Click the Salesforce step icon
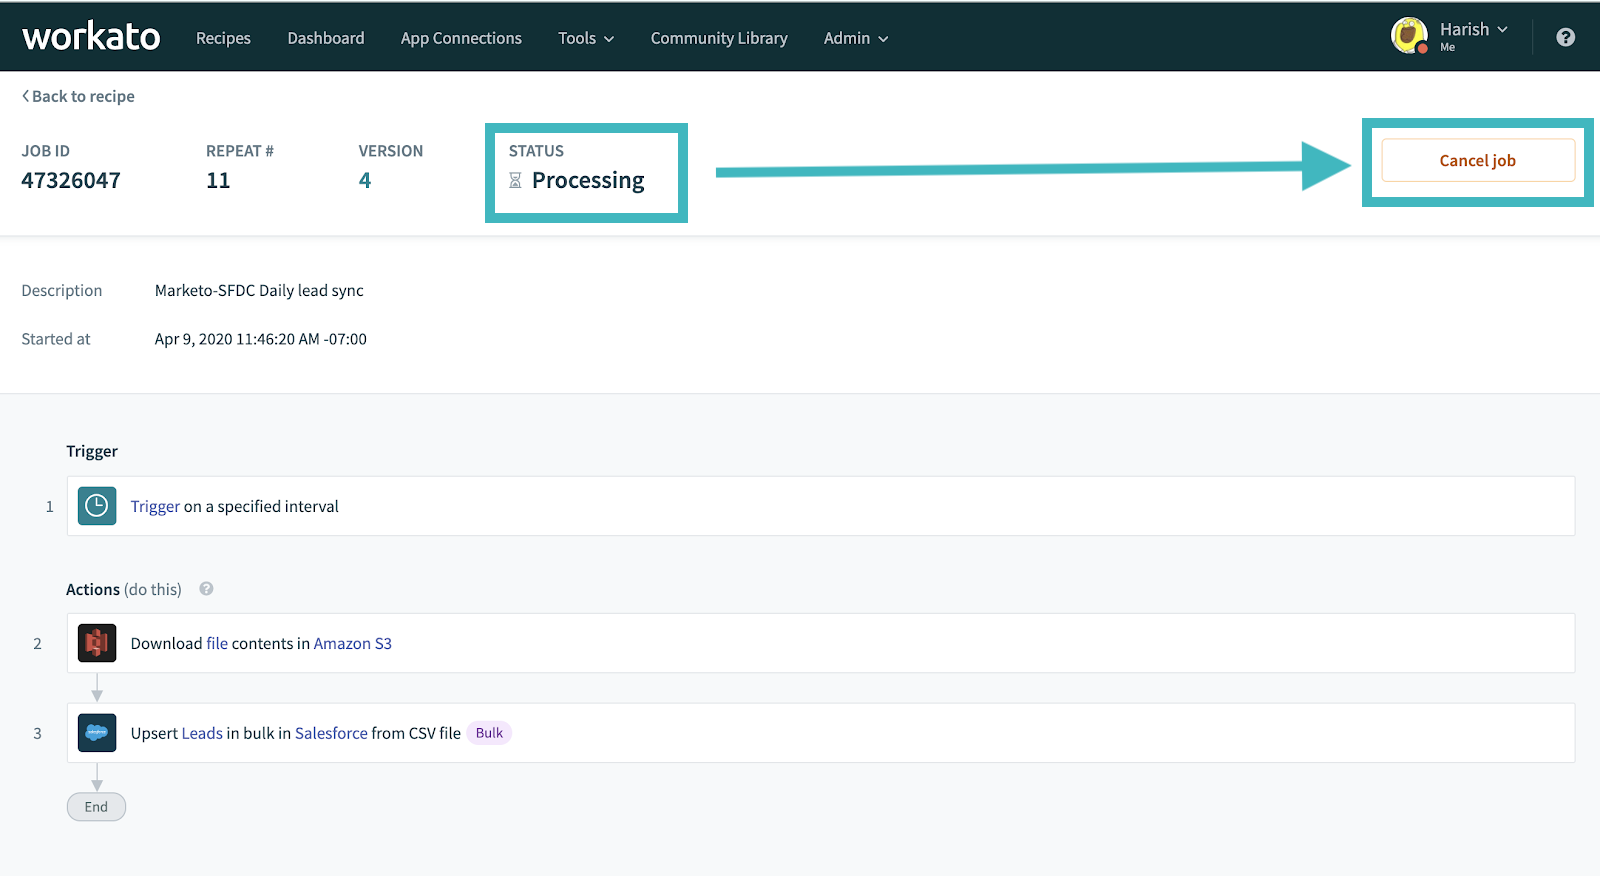This screenshot has height=876, width=1600. point(97,733)
